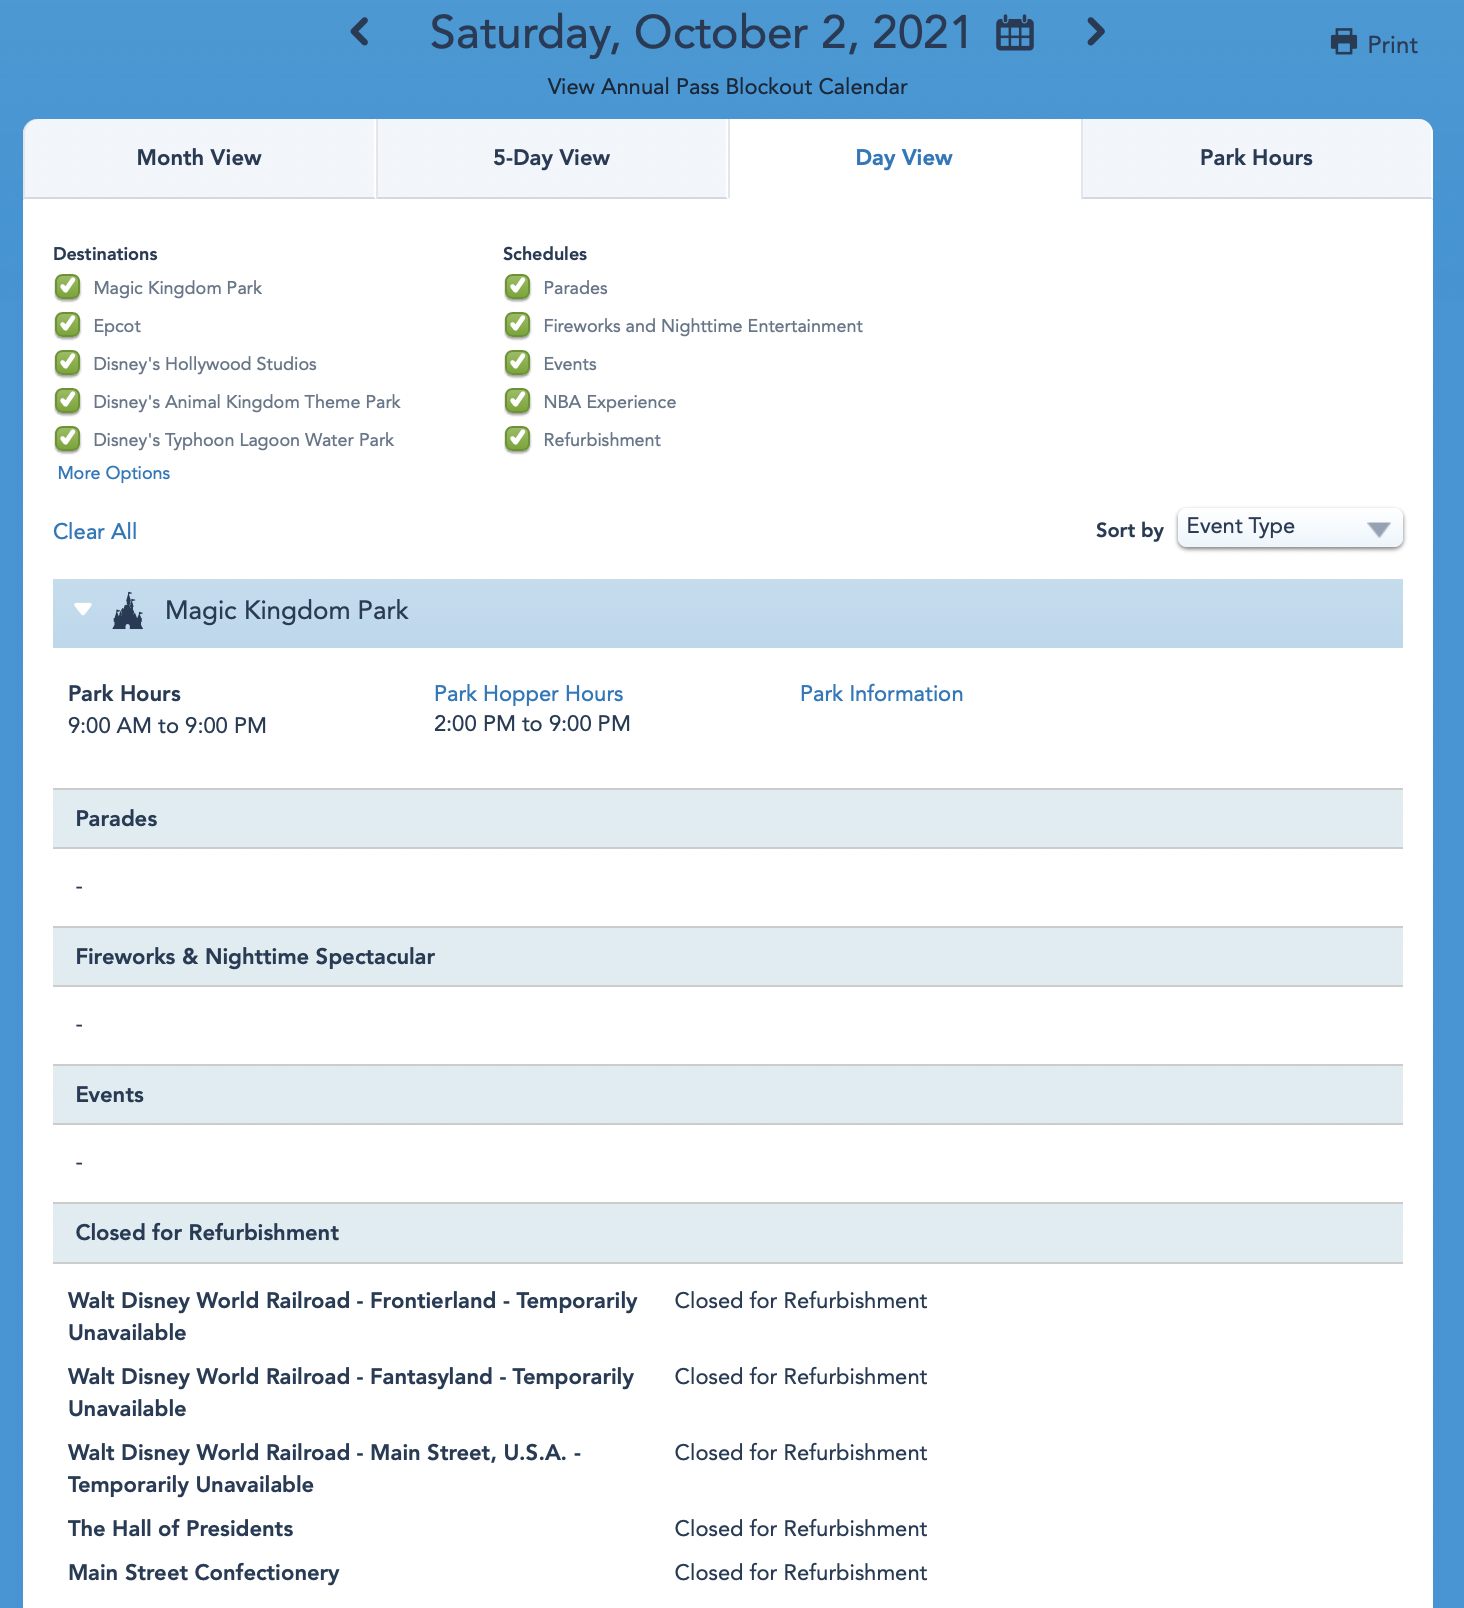The height and width of the screenshot is (1608, 1464).
Task: Show More Options for destinations
Action: [114, 473]
